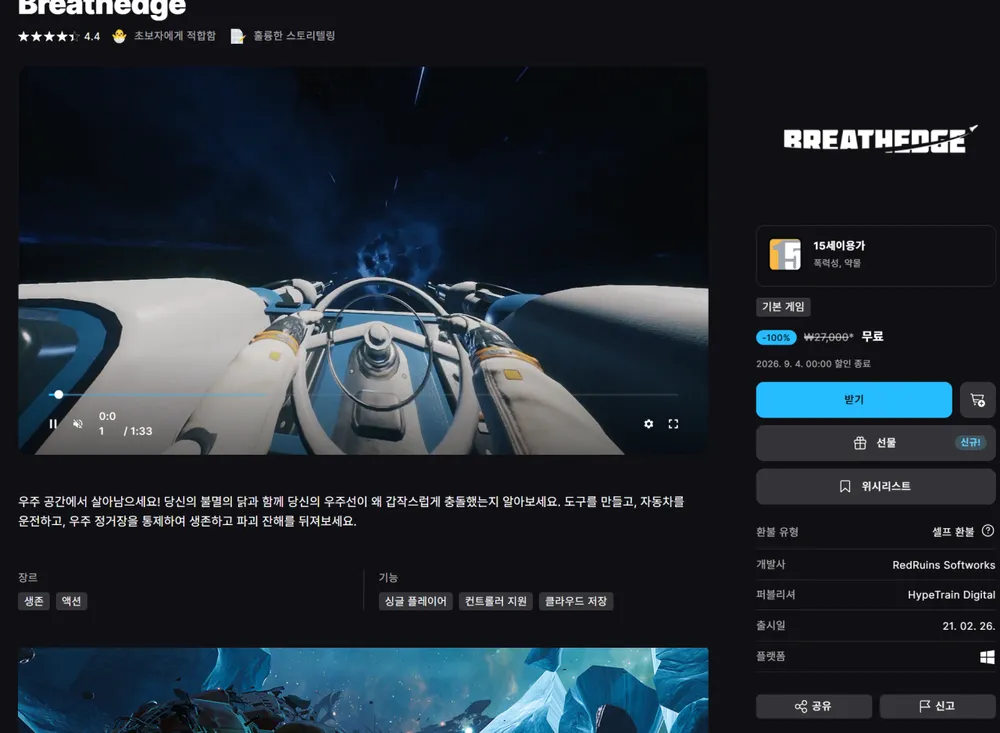
Task: Click the 셀프 환불 refund type text
Action: click(x=953, y=531)
